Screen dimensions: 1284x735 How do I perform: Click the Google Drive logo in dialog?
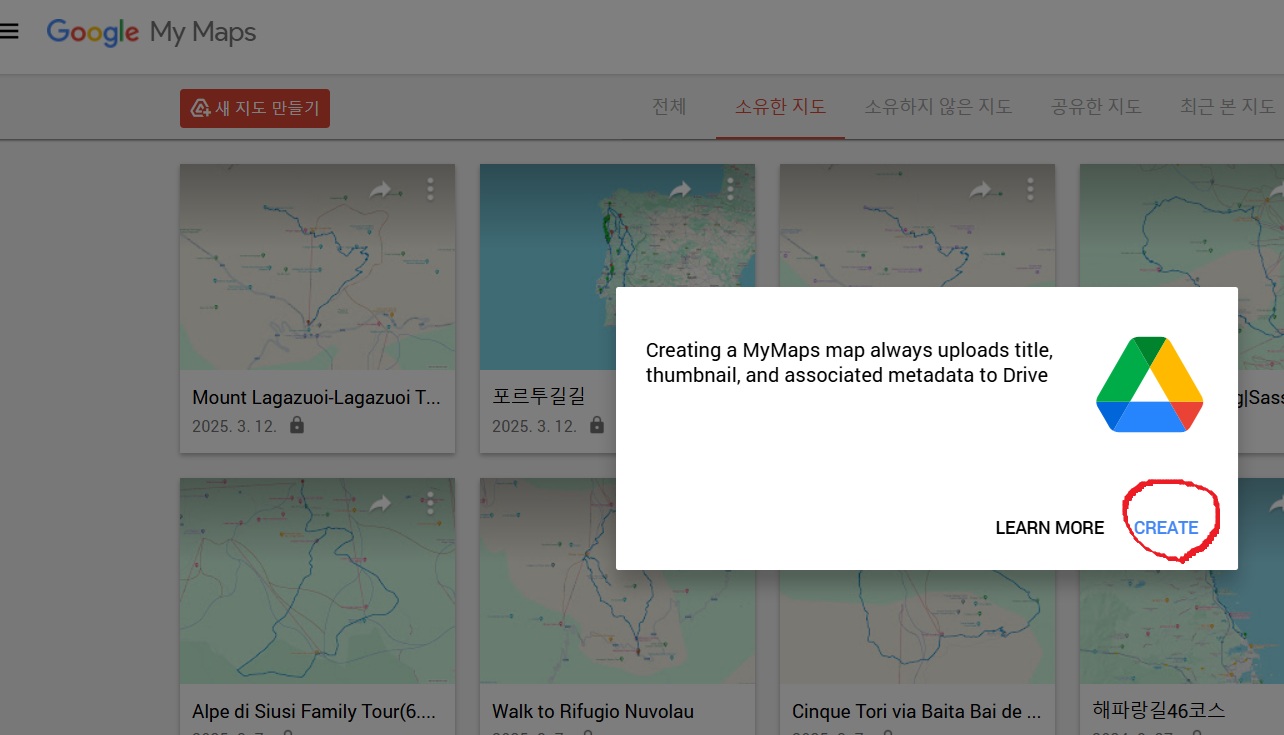pyautogui.click(x=1149, y=384)
